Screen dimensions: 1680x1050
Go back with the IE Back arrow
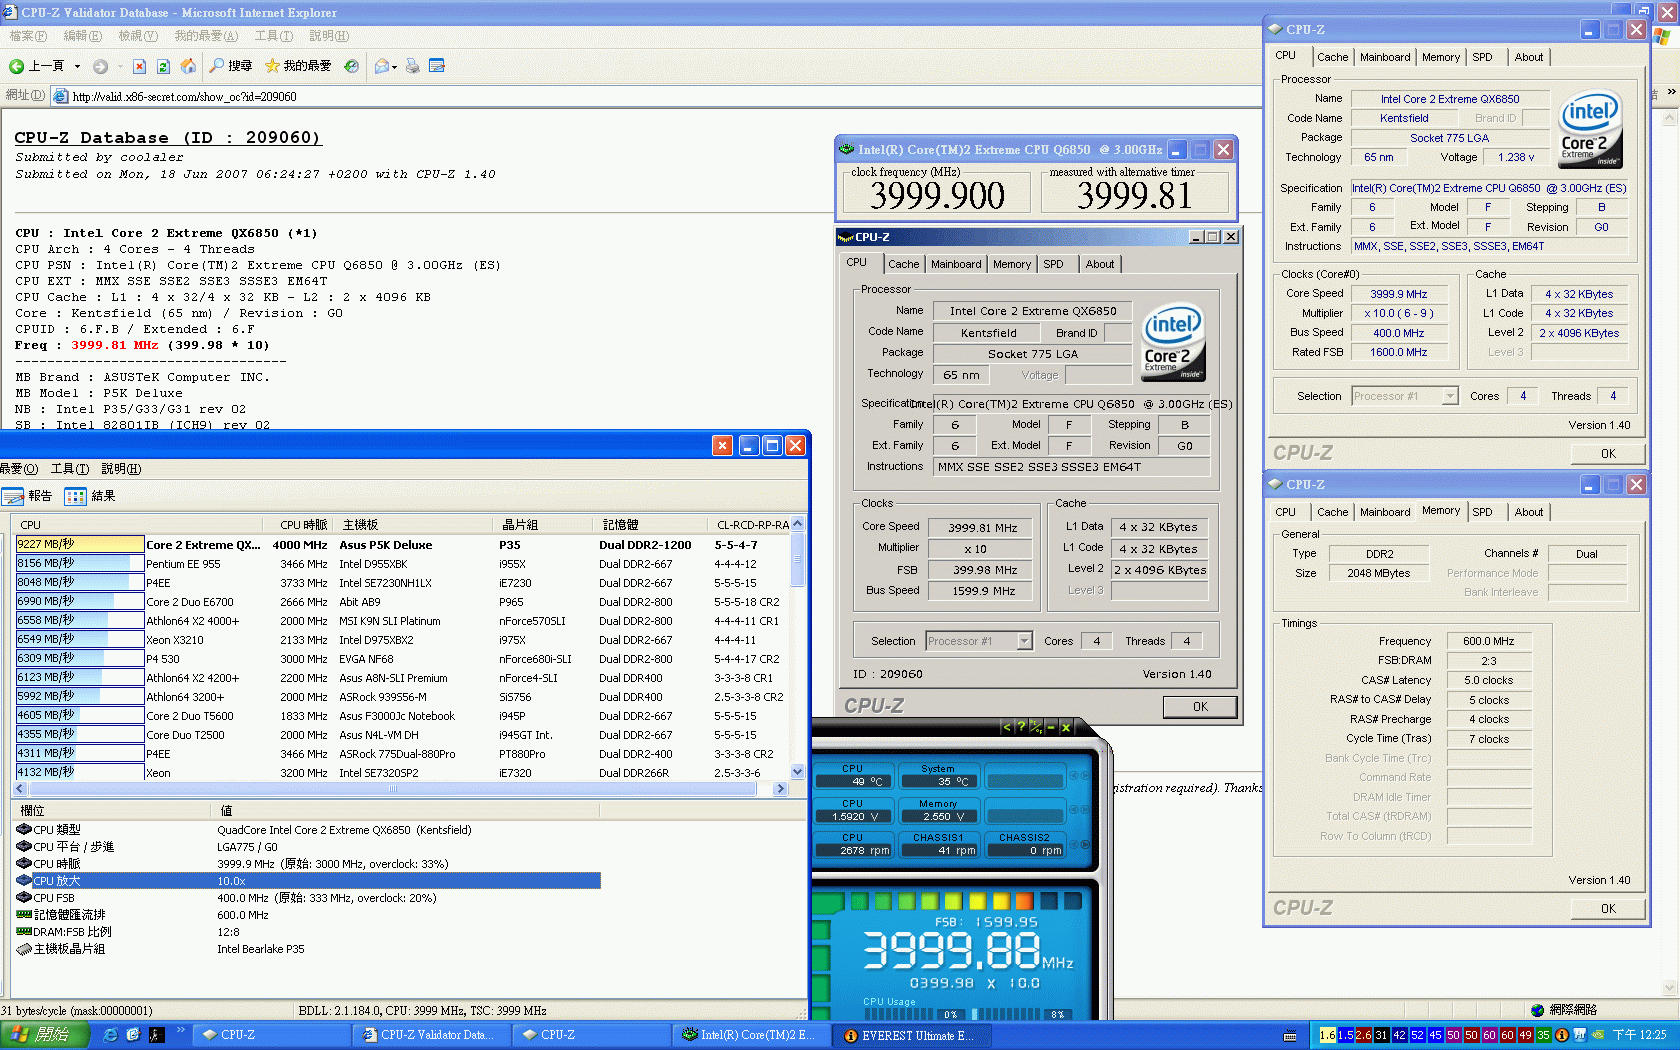pyautogui.click(x=16, y=66)
